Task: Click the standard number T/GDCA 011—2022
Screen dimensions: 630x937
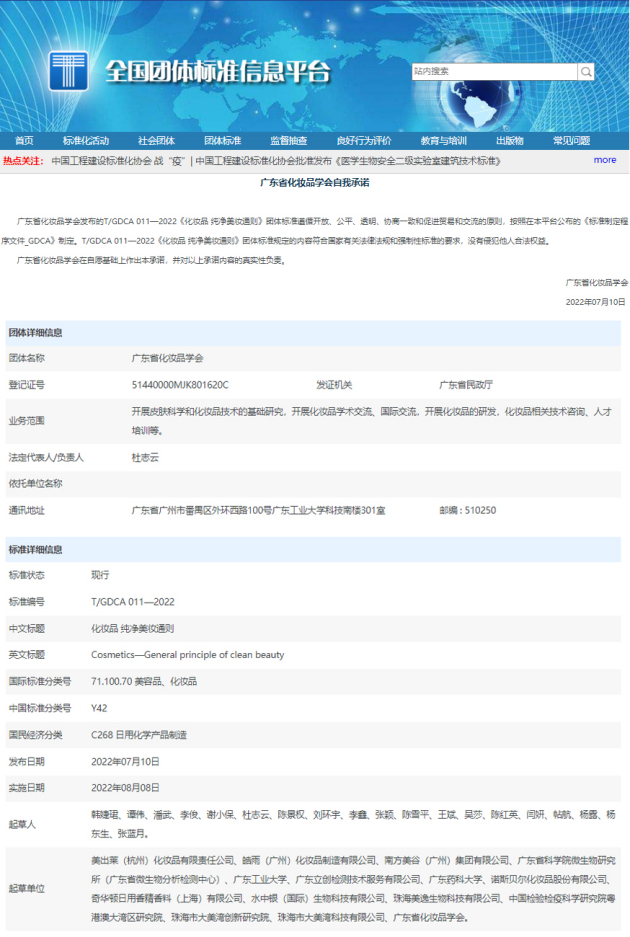Action: click(133, 602)
